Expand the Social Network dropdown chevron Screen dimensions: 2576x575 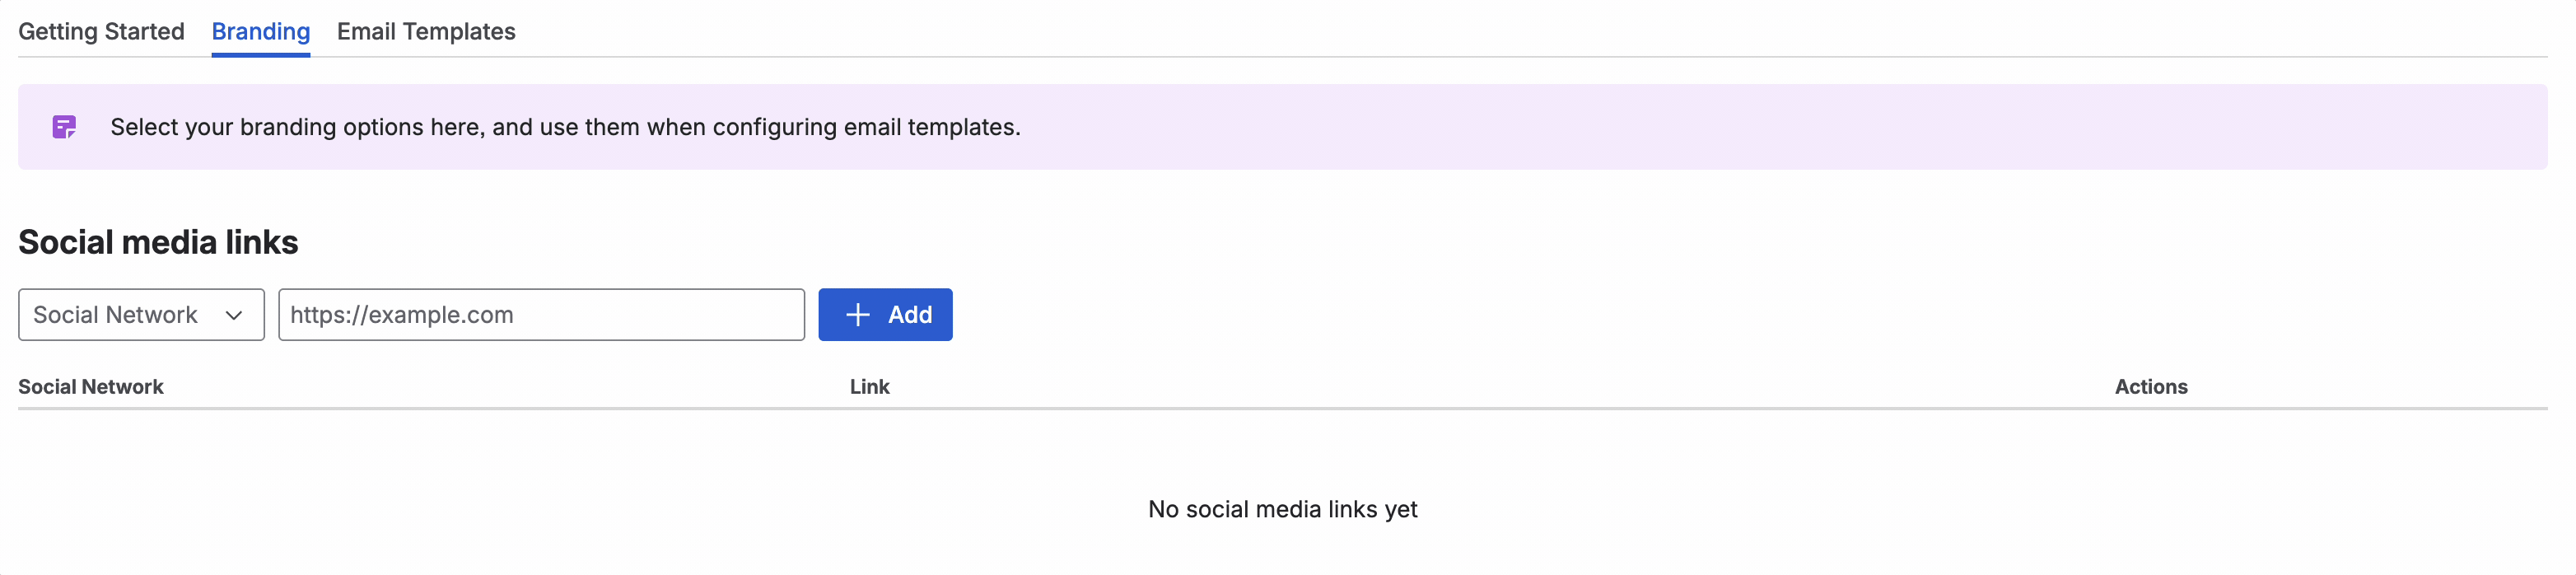pos(234,315)
